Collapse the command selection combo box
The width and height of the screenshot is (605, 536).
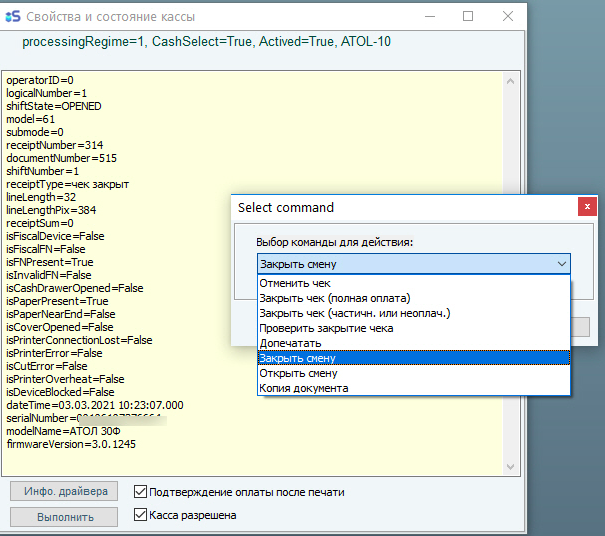click(x=561, y=264)
